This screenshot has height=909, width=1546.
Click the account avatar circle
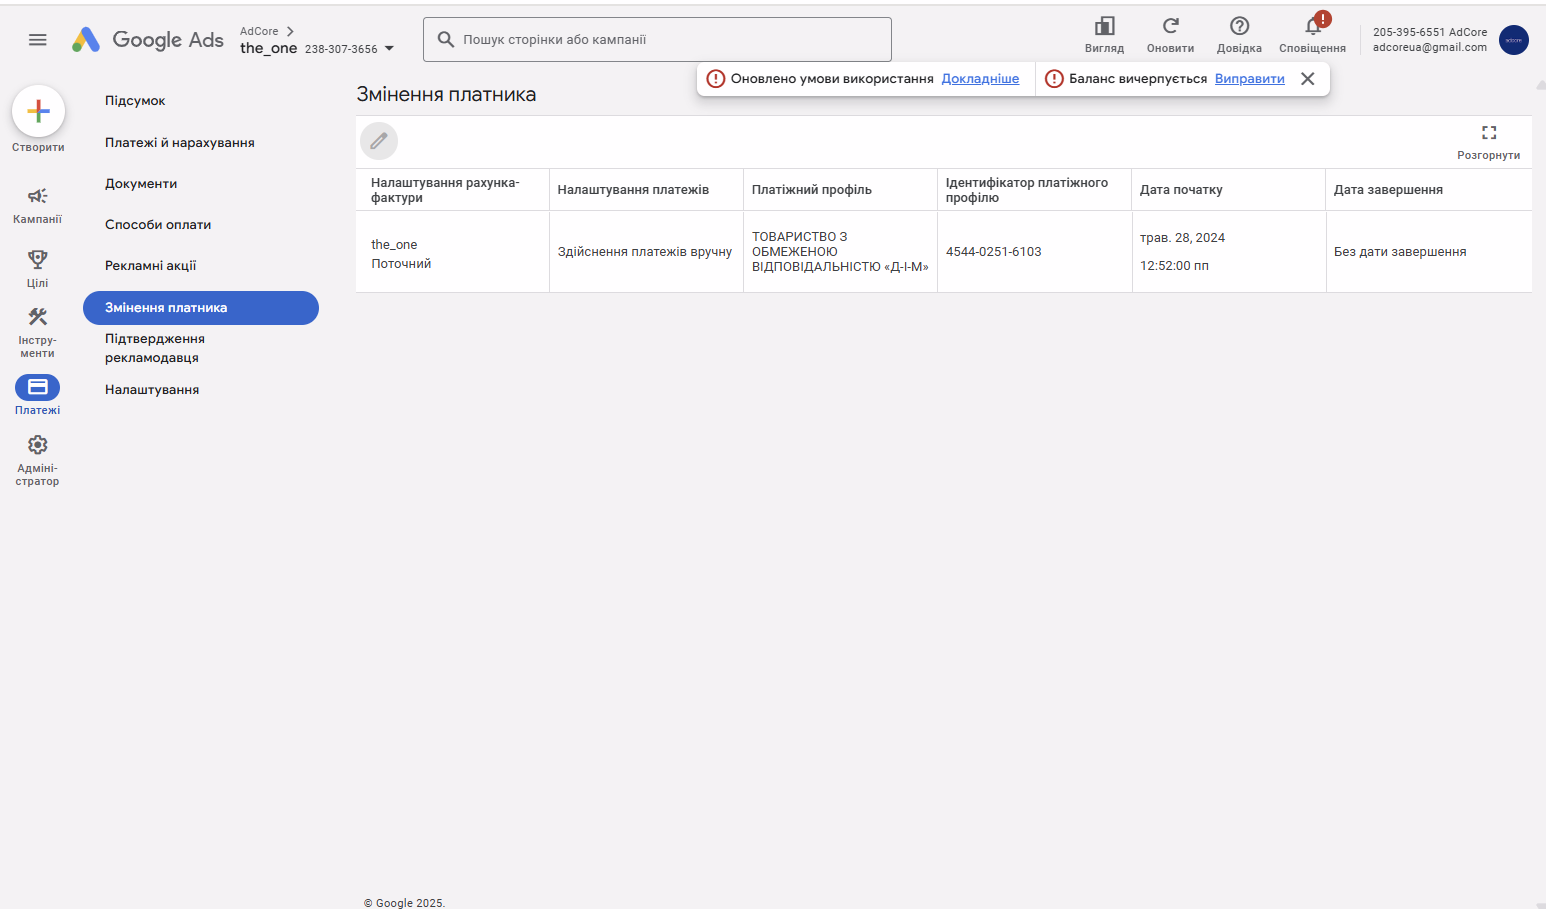1513,40
